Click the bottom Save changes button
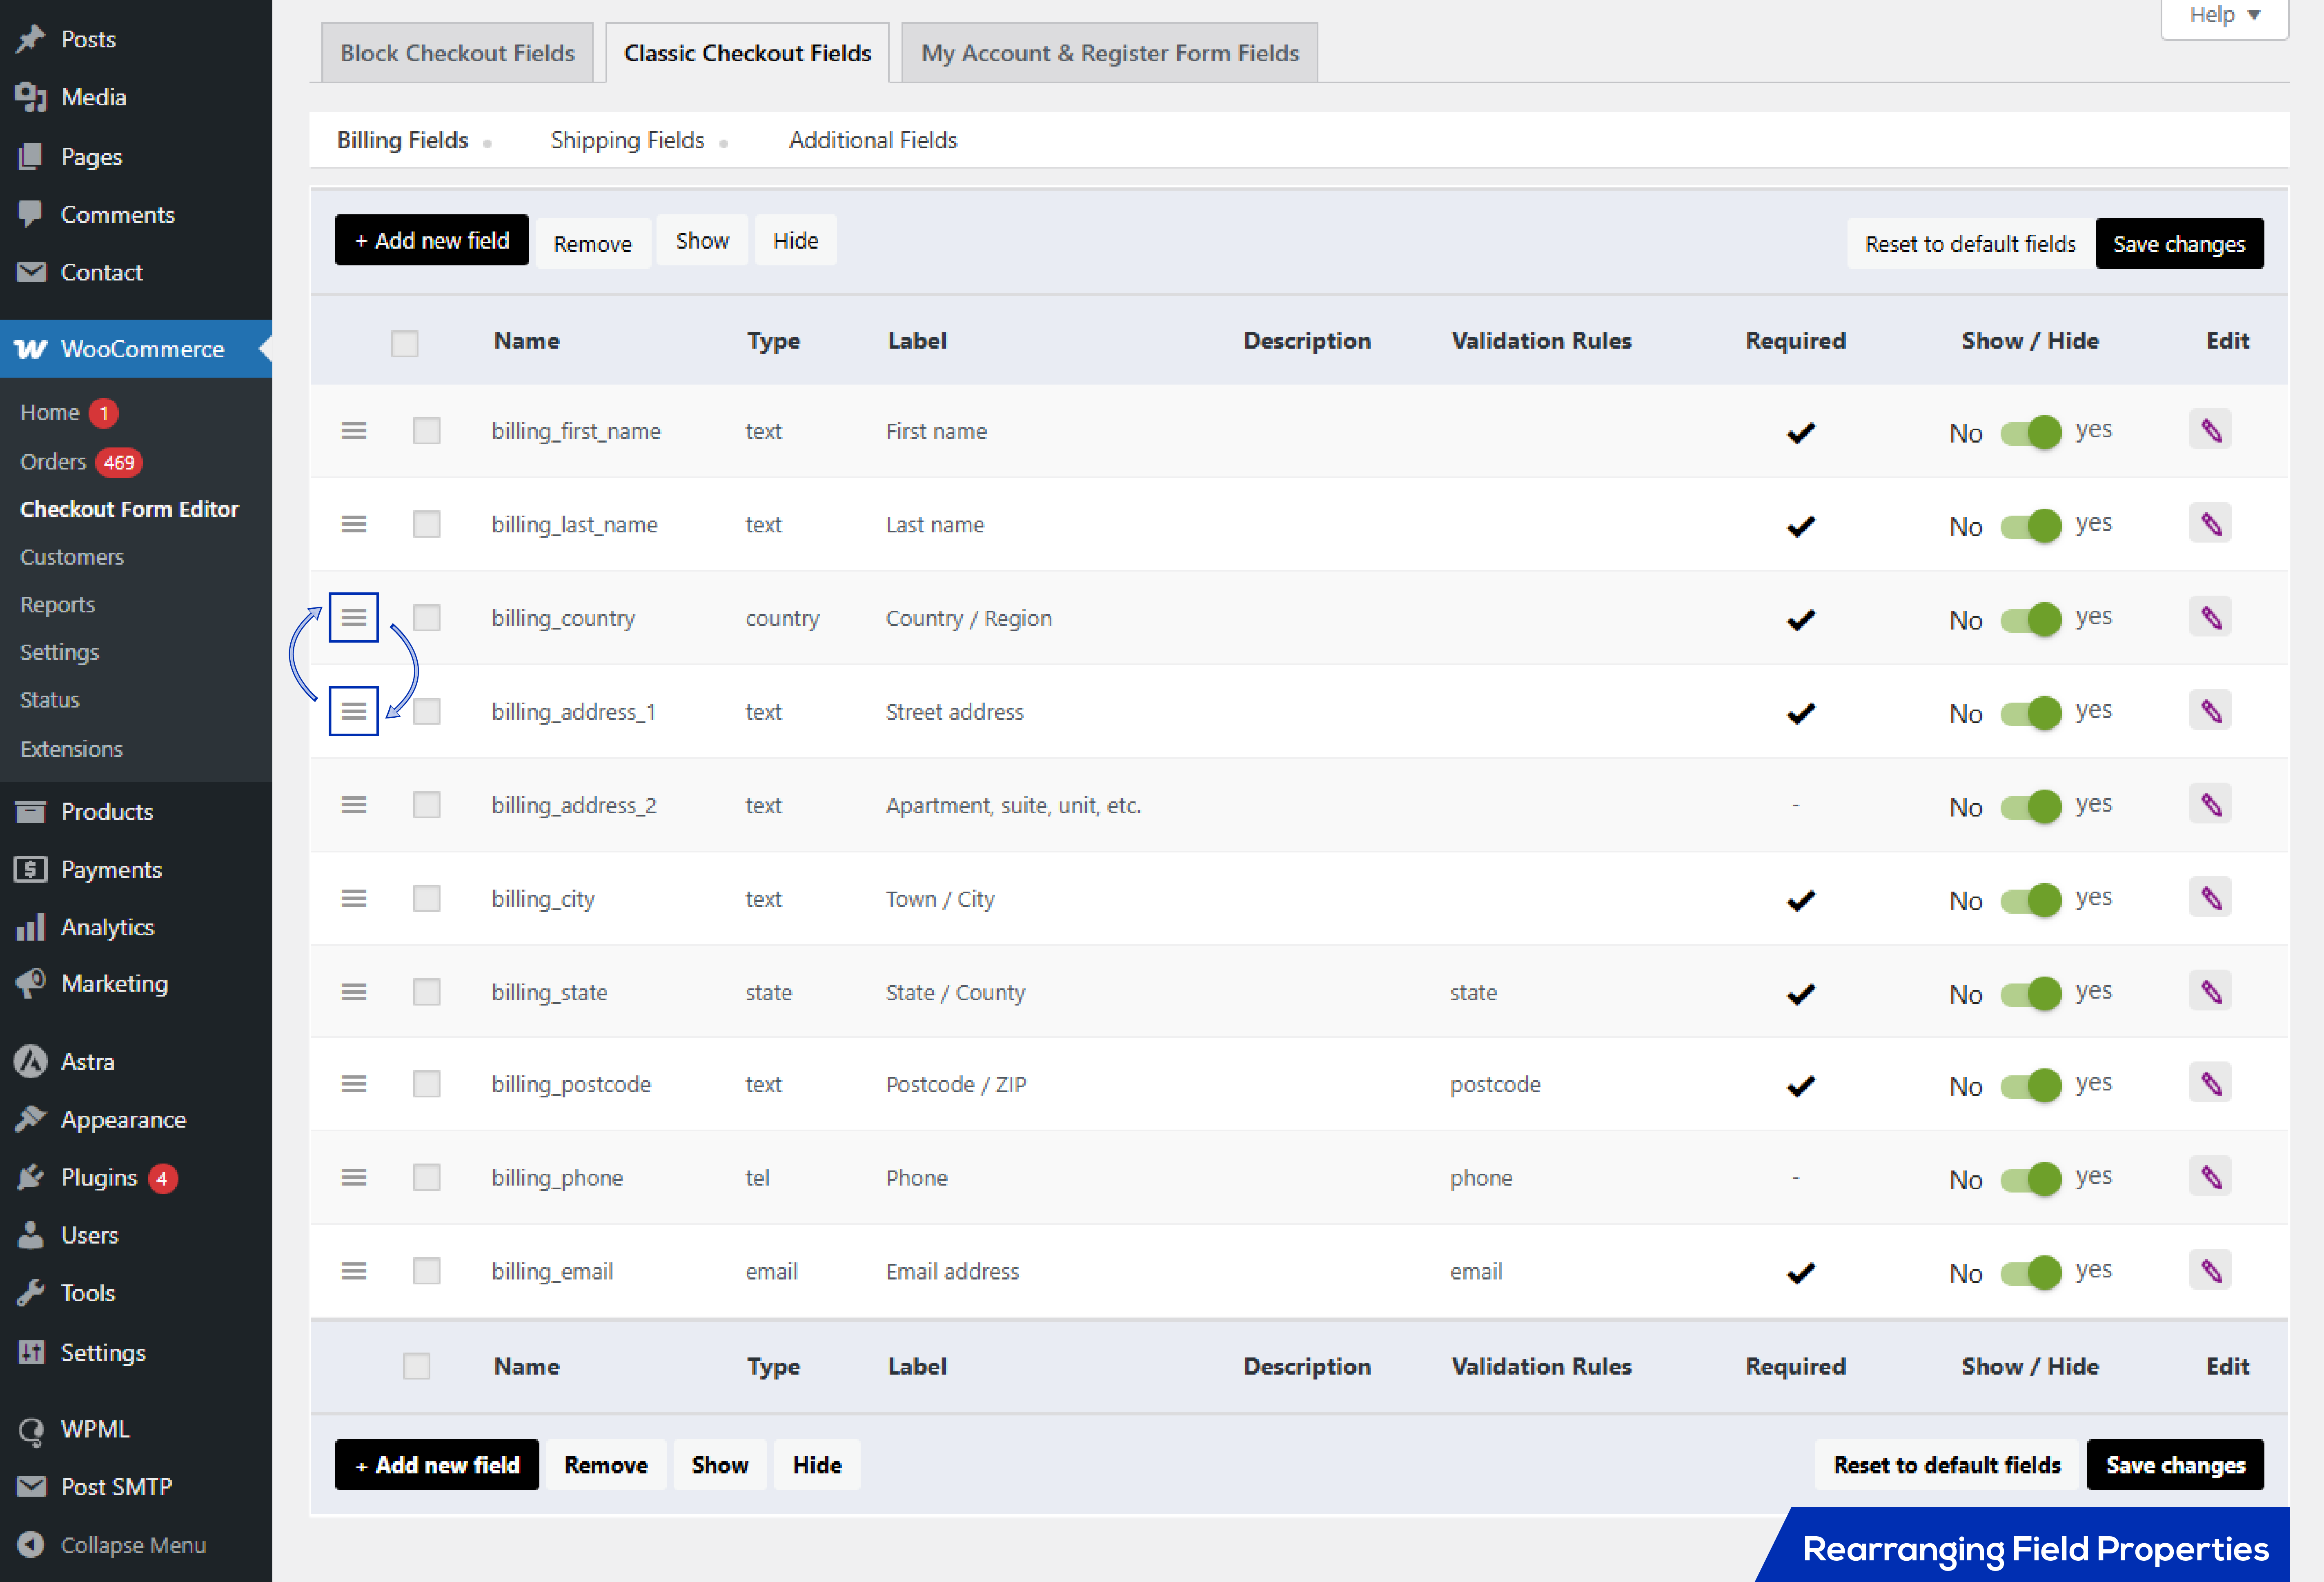The image size is (2324, 1582). tap(2175, 1464)
